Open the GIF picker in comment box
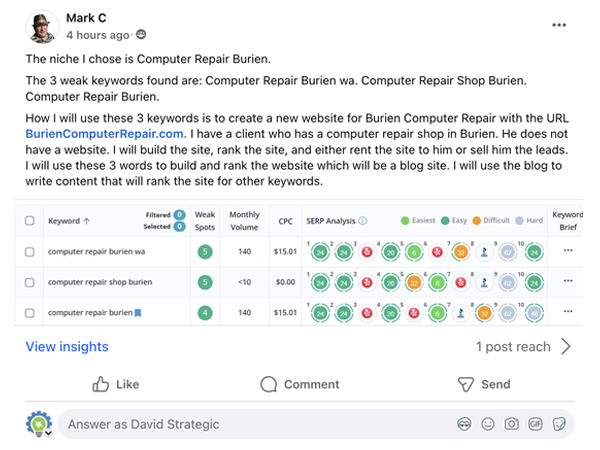600x450 pixels. (535, 424)
